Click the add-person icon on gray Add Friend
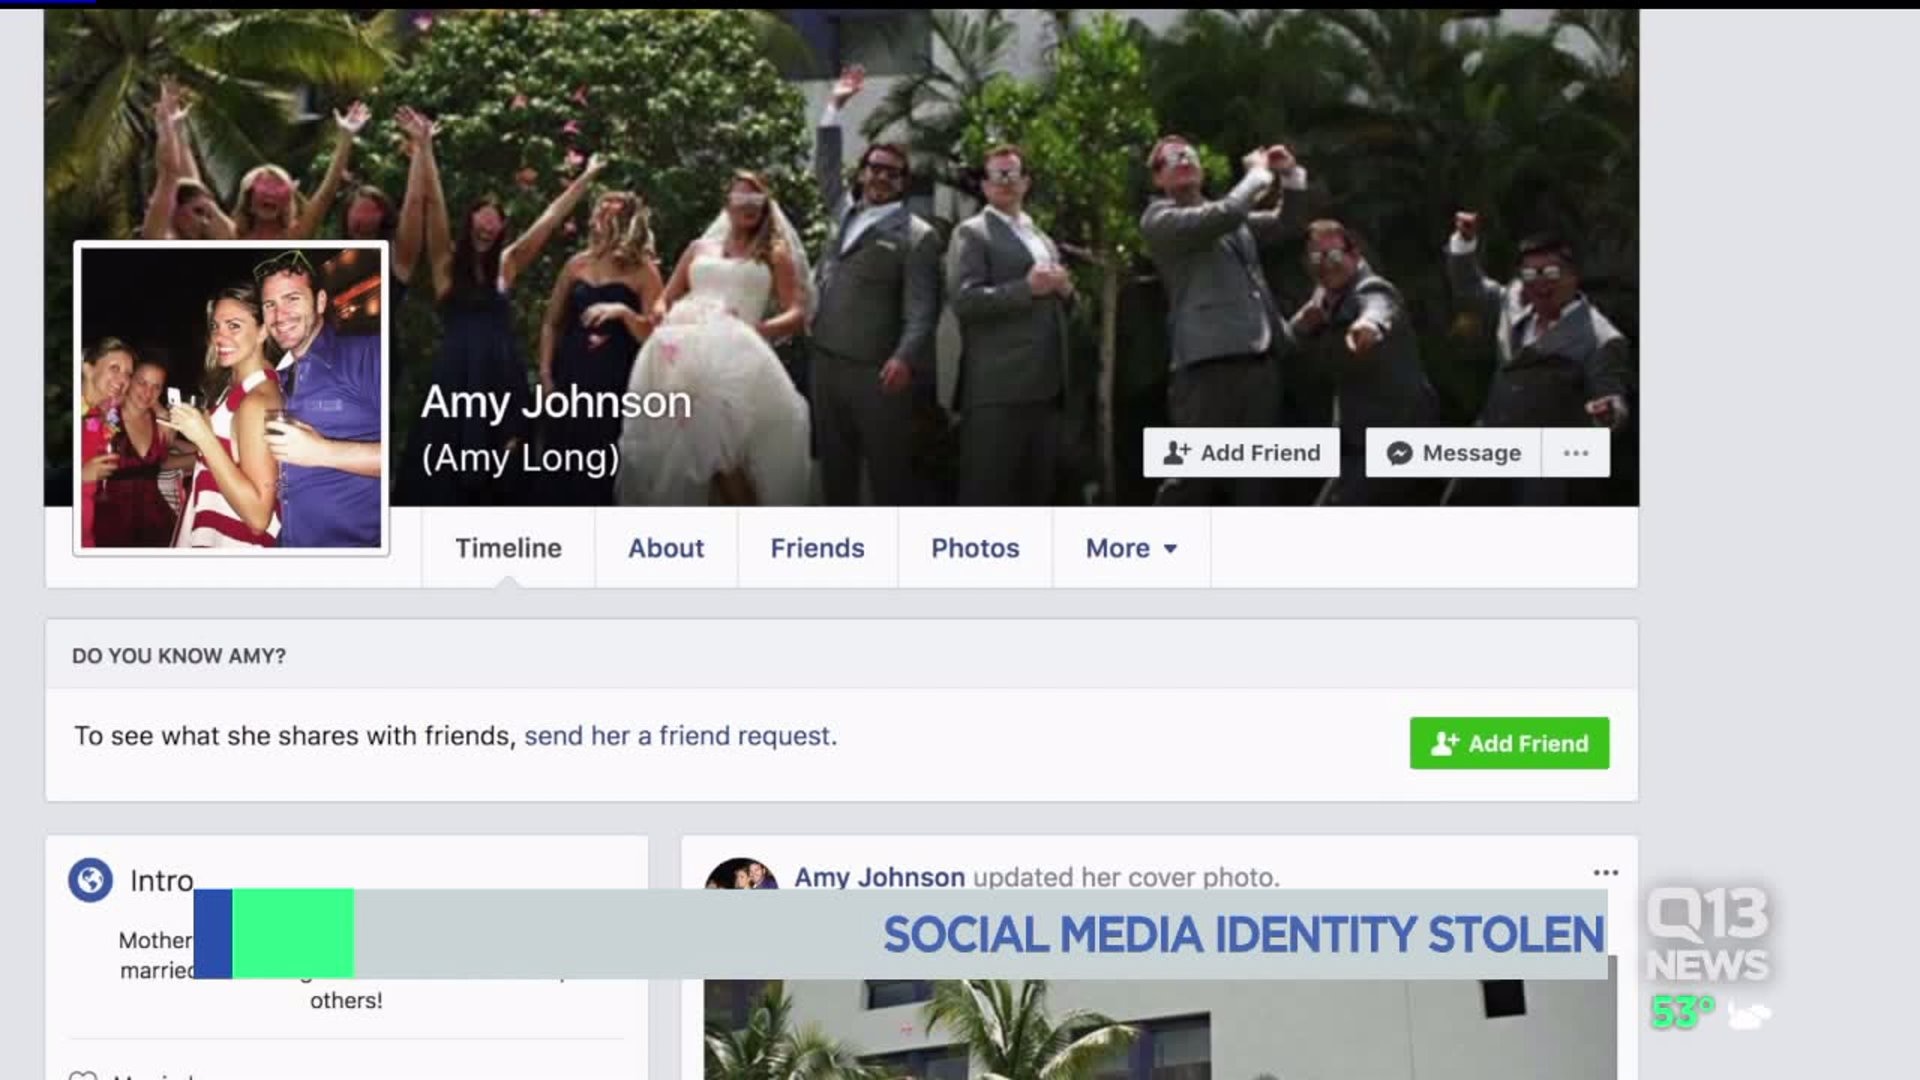The image size is (1920, 1080). pos(1176,453)
